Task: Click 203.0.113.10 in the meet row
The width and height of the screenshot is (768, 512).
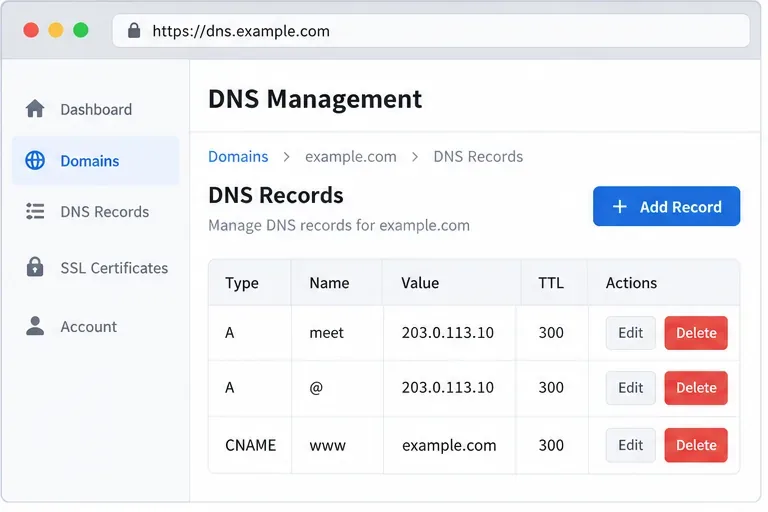Action: pos(448,333)
